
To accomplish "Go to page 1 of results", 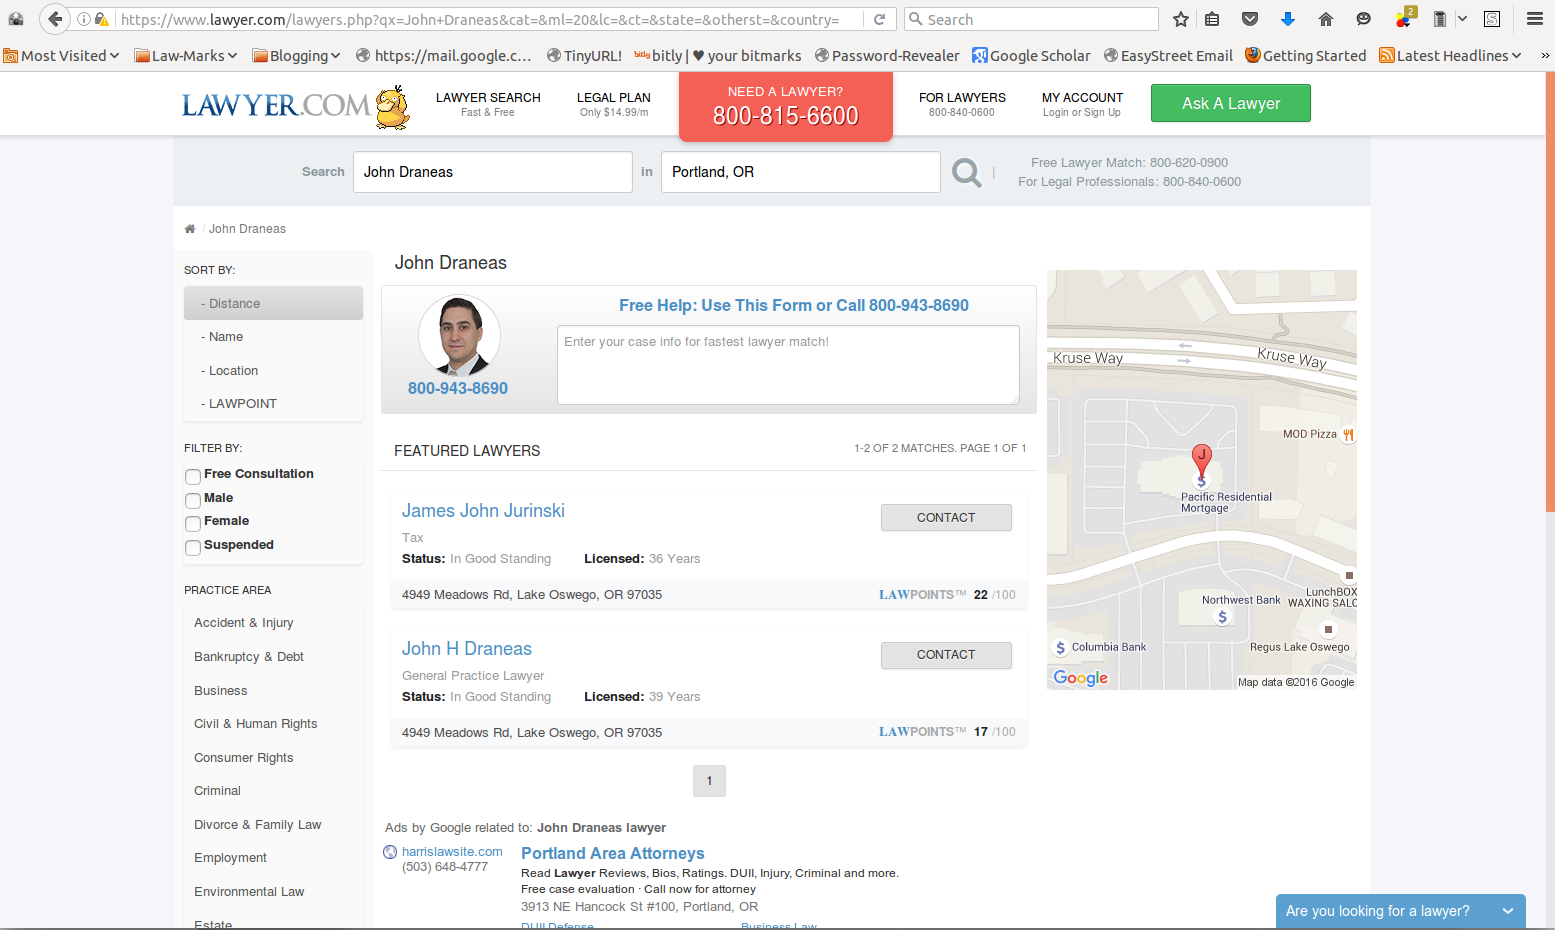I will pos(709,781).
